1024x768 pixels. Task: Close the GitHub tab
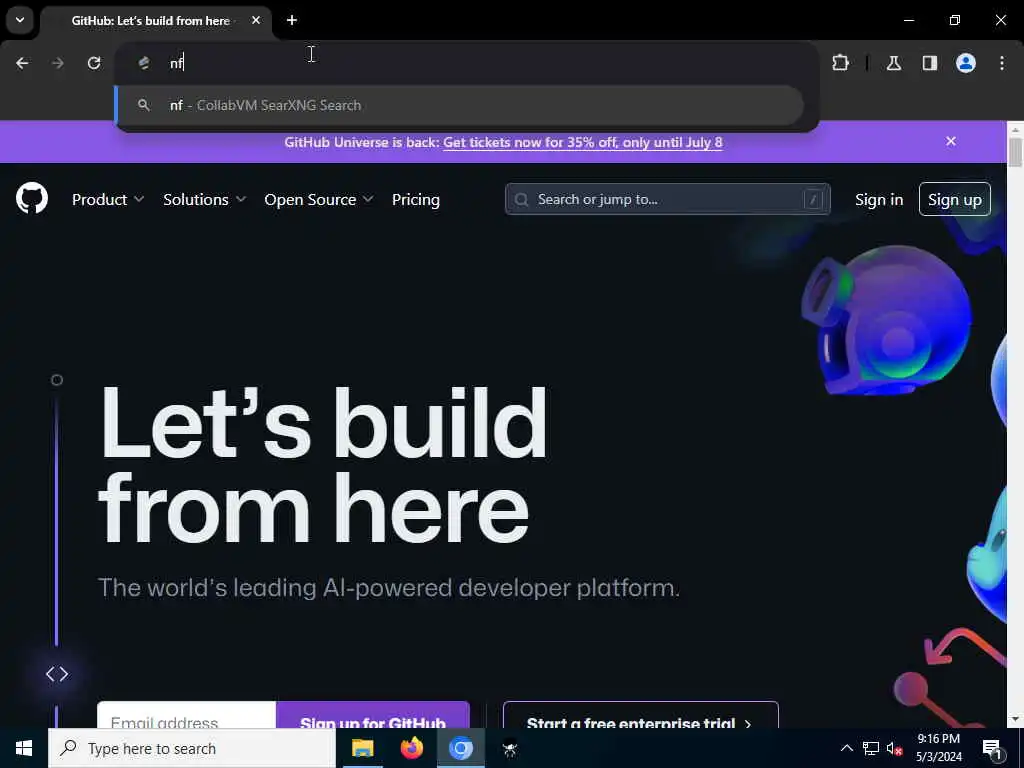pyautogui.click(x=256, y=20)
